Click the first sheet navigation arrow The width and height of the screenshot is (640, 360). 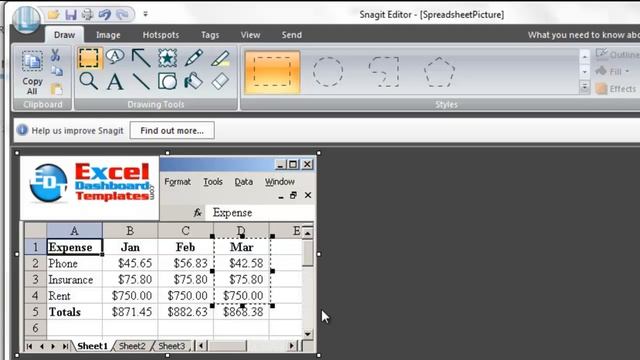tap(29, 347)
